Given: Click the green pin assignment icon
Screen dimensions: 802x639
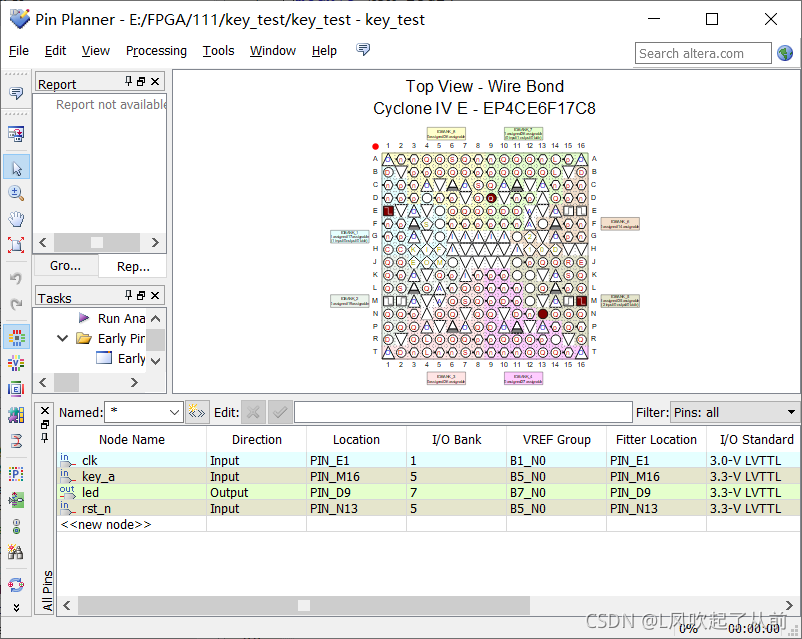Looking at the screenshot, I should tap(16, 500).
